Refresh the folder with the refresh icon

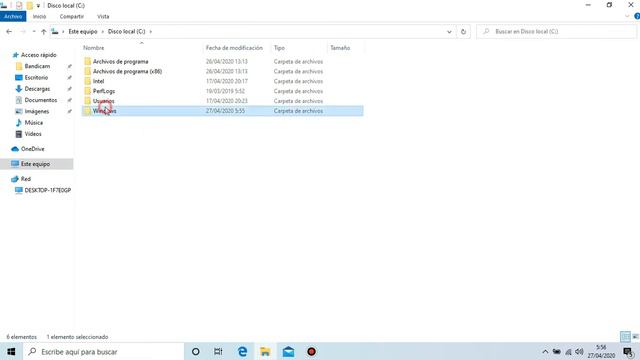click(463, 31)
